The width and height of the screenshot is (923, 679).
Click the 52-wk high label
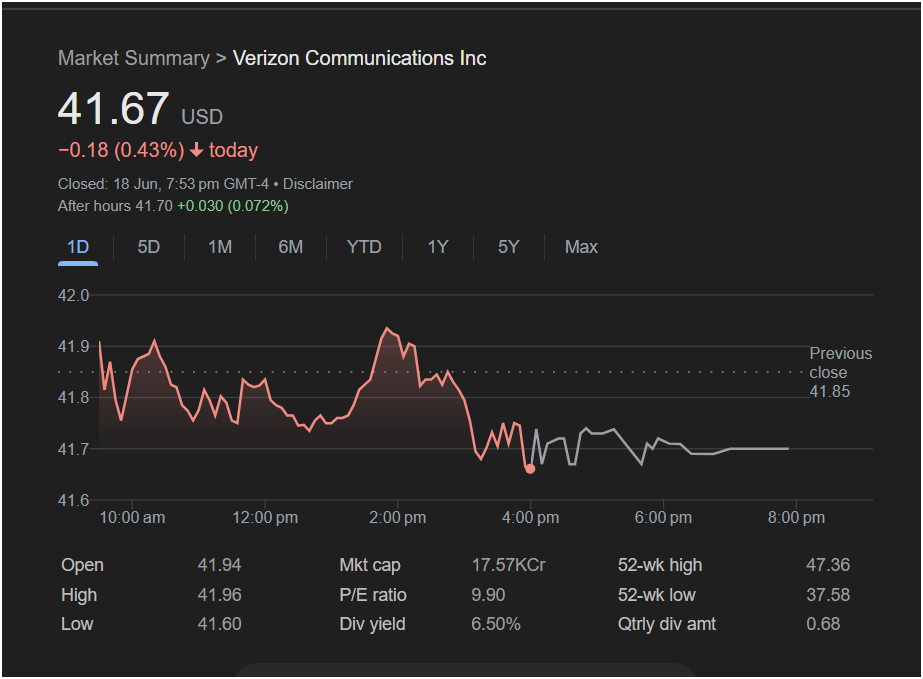(x=660, y=565)
